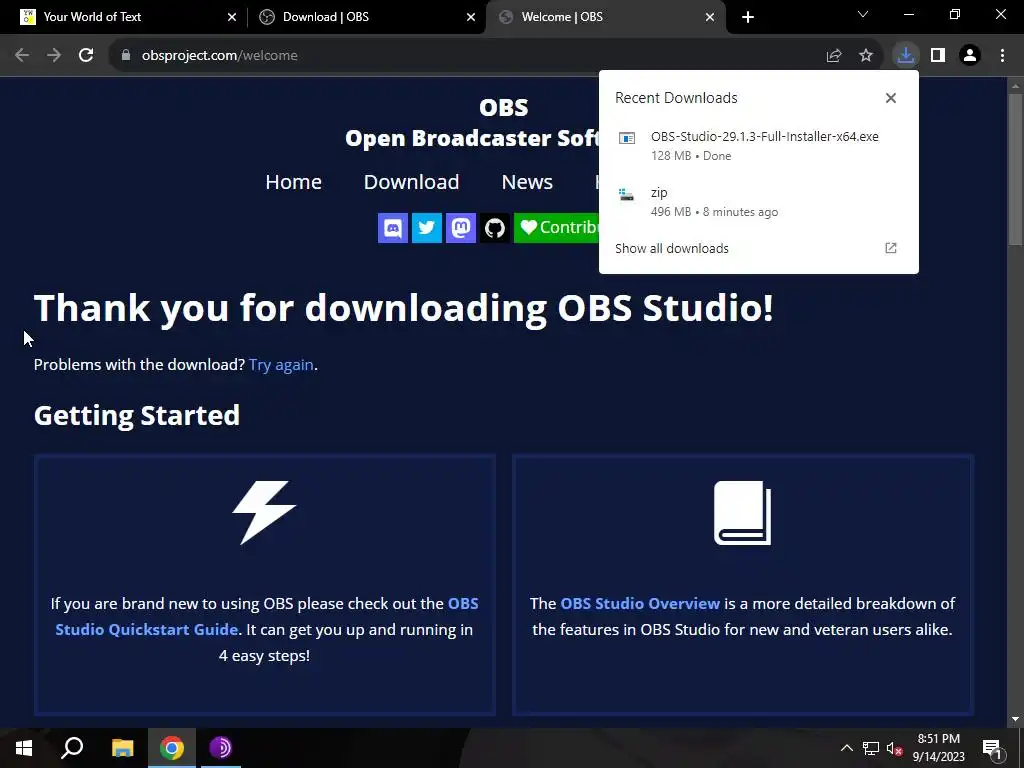This screenshot has height=768, width=1024.
Task: Close Your World of Text tab
Action: [x=232, y=17]
